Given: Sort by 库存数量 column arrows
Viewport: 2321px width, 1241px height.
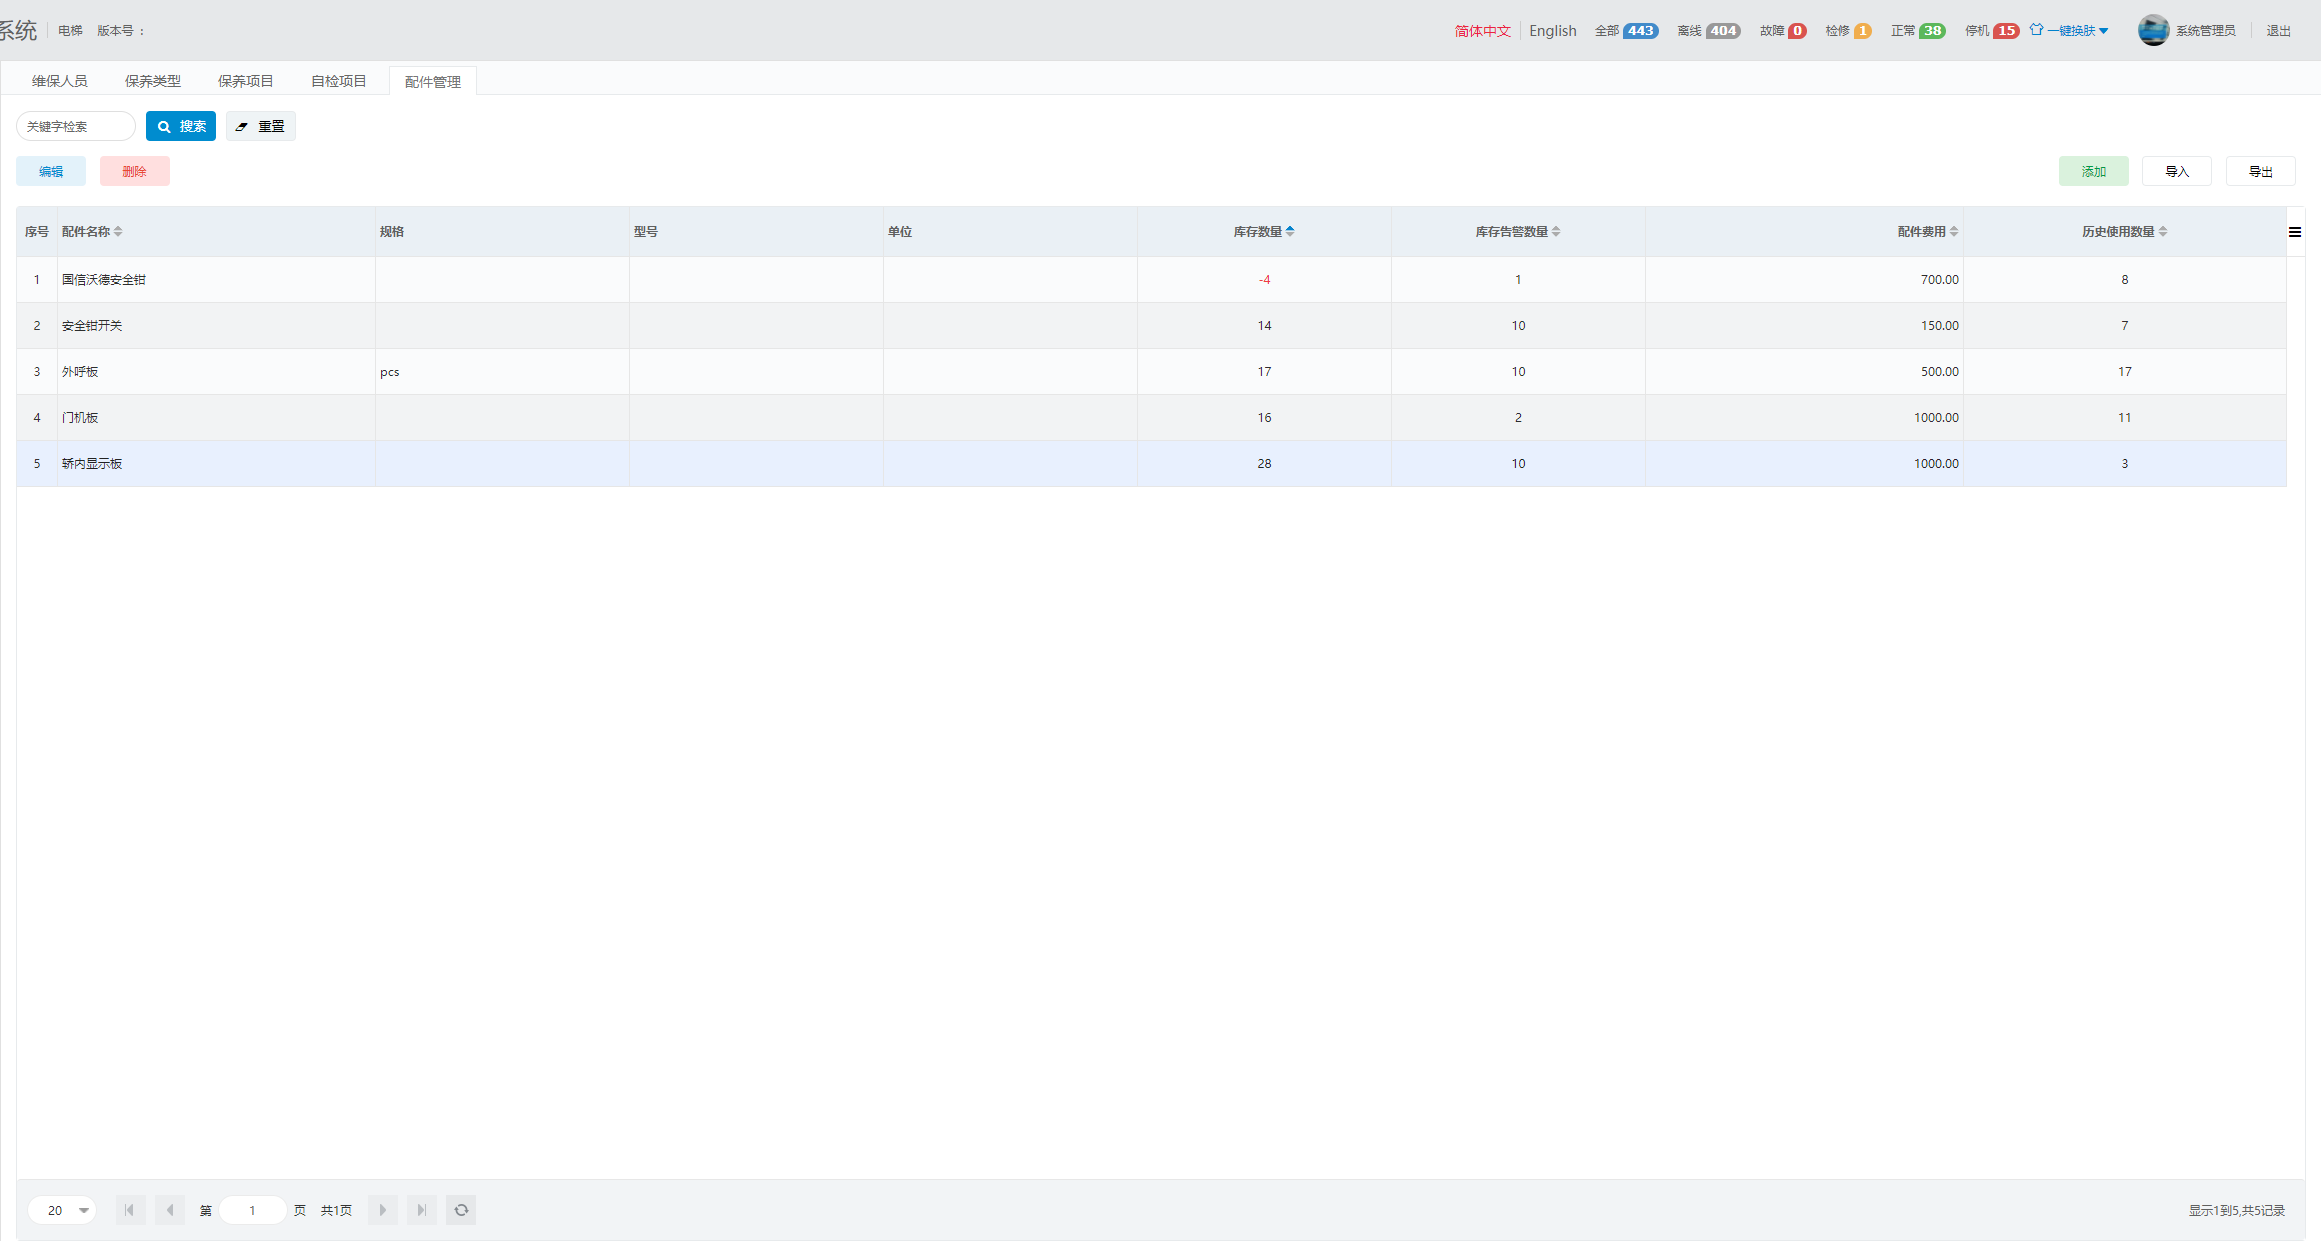Looking at the screenshot, I should 1290,231.
